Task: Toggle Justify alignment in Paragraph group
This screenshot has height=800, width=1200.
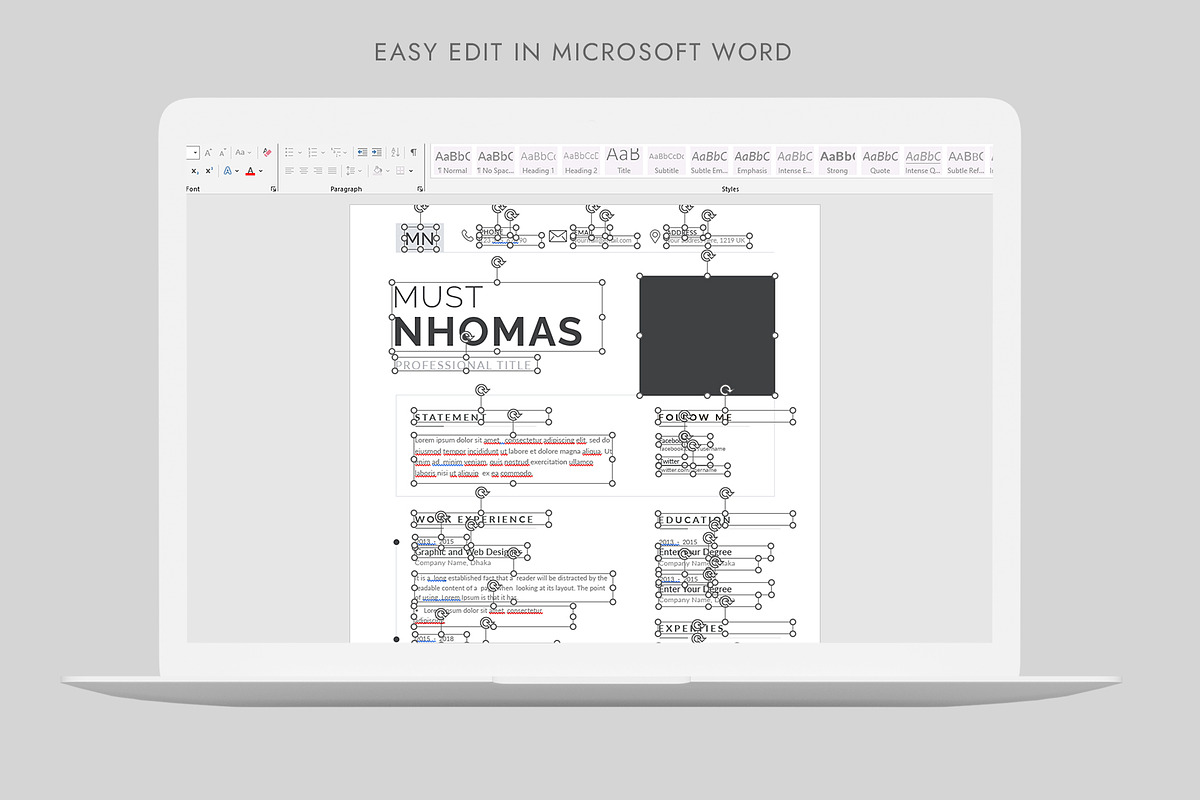Action: pos(333,171)
